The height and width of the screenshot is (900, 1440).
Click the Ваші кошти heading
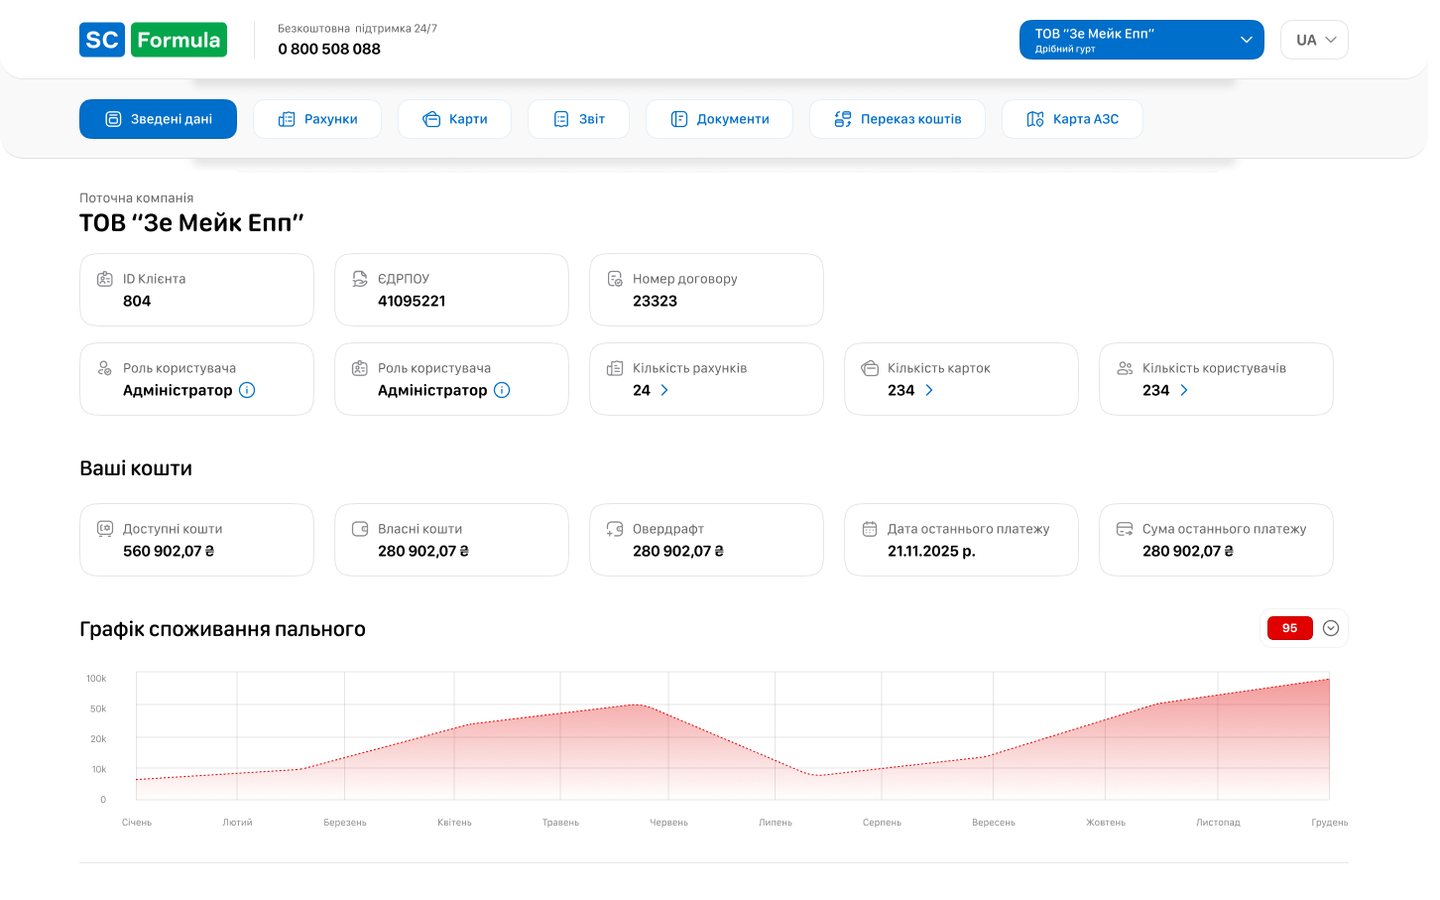click(136, 468)
